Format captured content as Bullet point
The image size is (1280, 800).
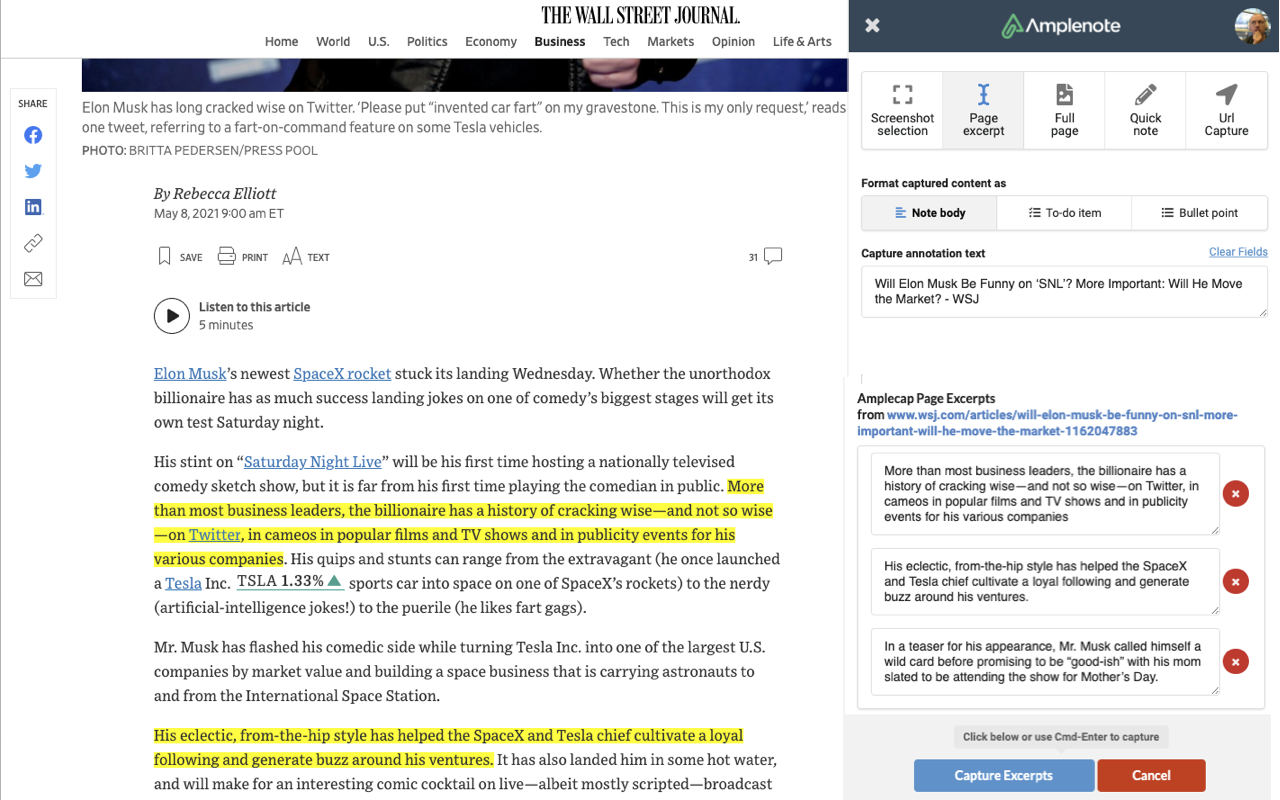click(x=1200, y=213)
